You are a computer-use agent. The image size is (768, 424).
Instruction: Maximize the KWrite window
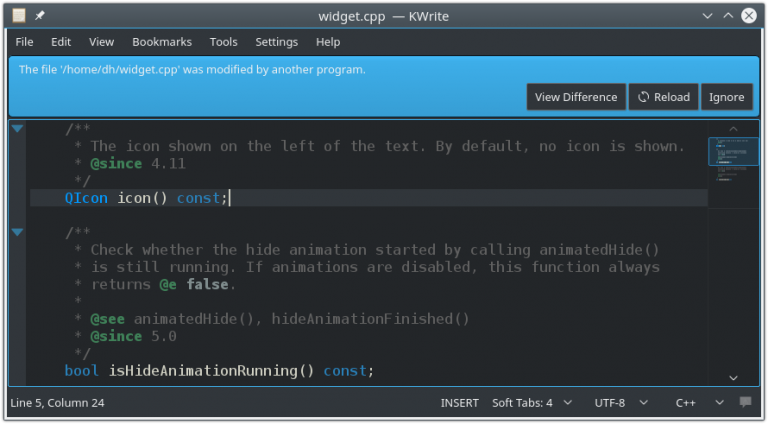point(728,16)
